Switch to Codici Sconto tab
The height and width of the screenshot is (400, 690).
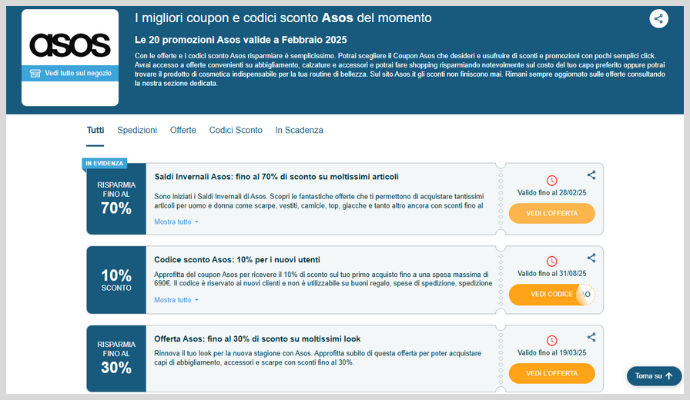point(236,131)
